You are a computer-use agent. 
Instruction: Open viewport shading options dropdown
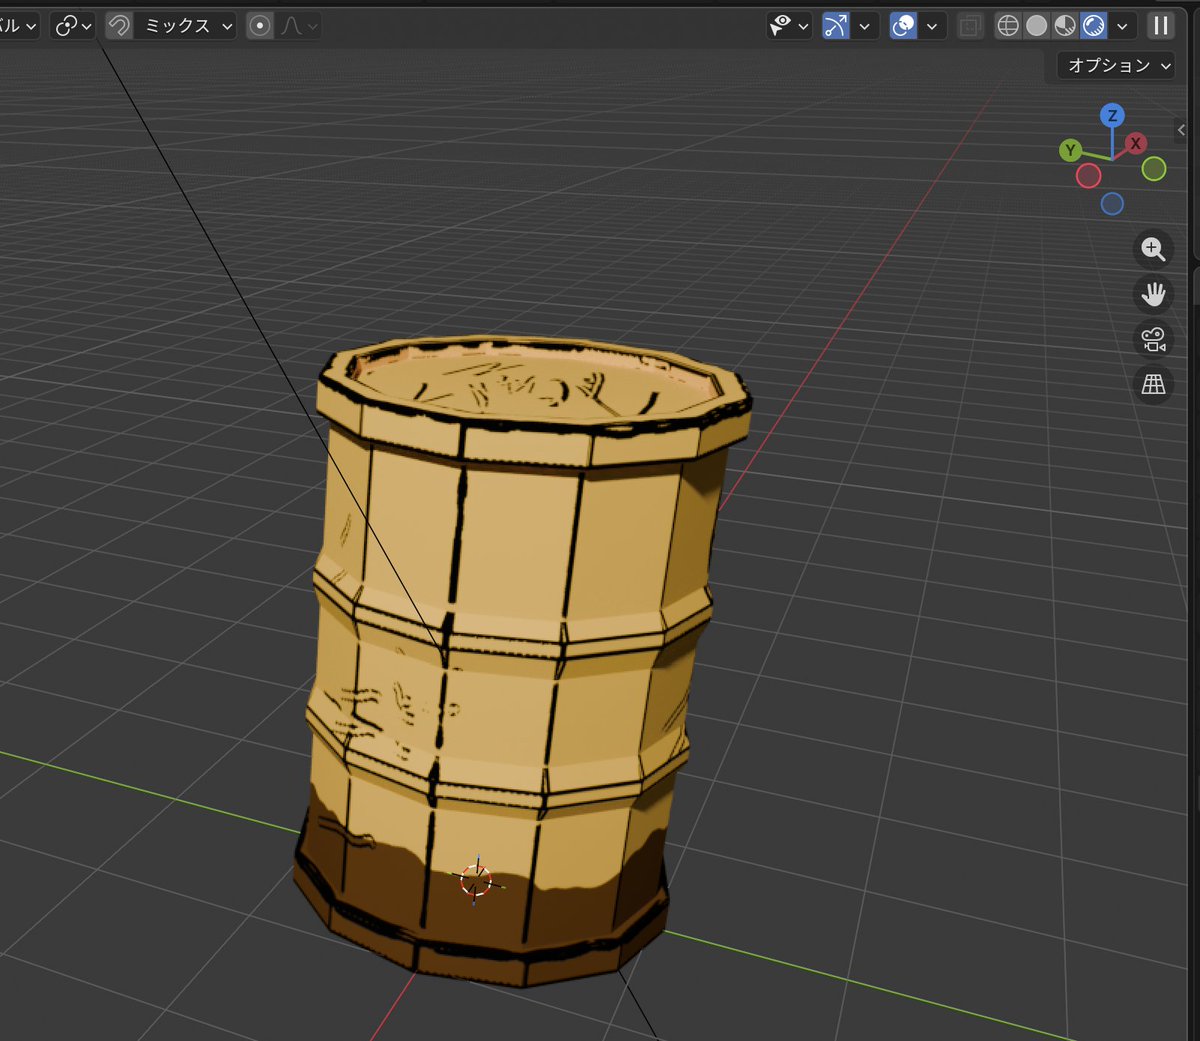pos(1122,26)
